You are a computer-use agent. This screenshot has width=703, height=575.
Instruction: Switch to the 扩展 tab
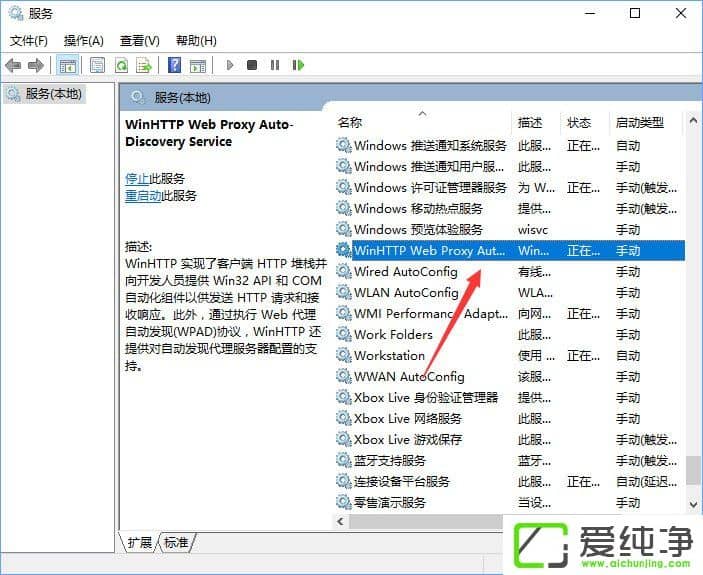click(x=139, y=543)
